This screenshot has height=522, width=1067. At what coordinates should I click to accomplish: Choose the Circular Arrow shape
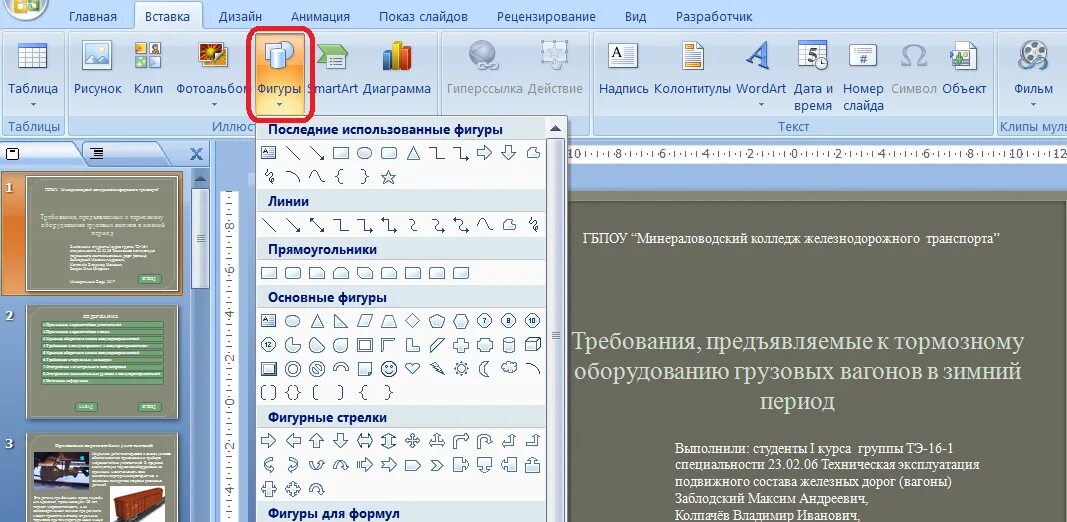point(316,489)
